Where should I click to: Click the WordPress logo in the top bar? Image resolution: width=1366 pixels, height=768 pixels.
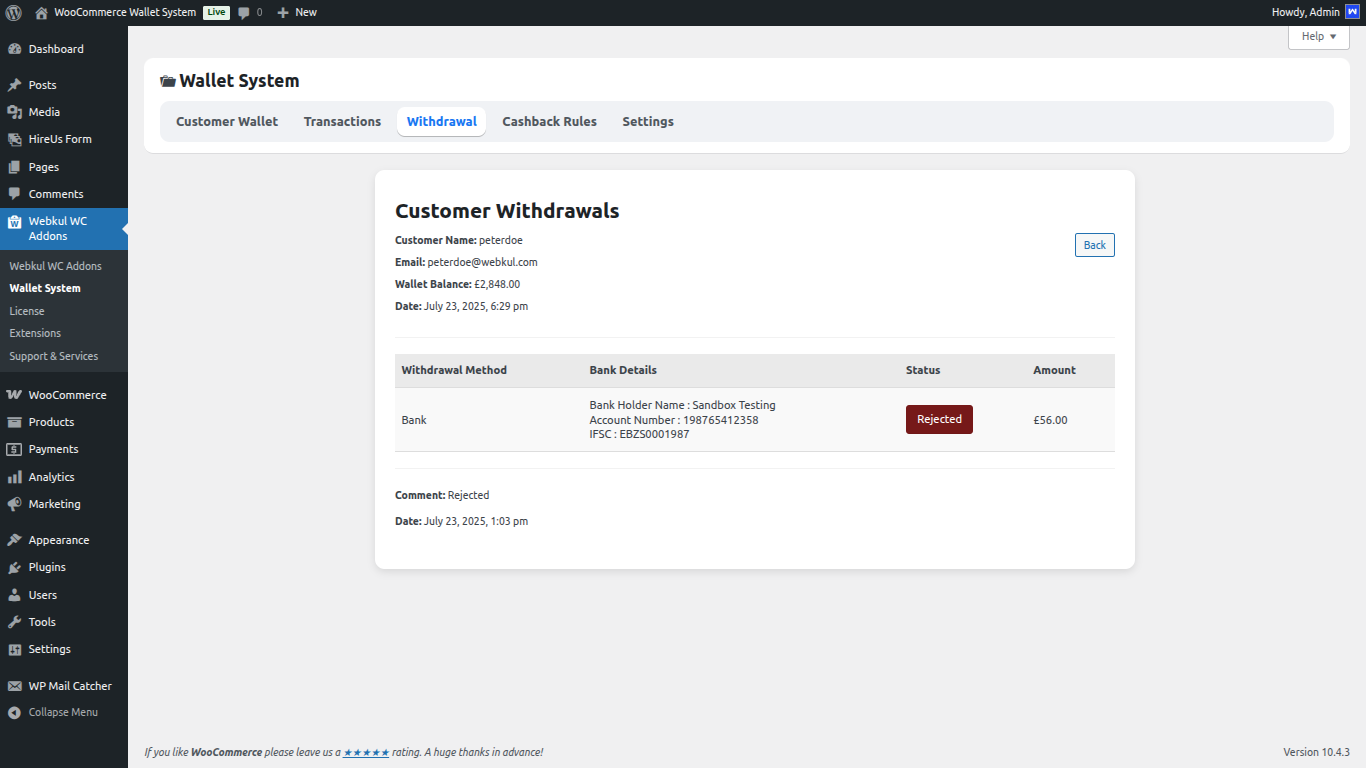click(x=11, y=12)
